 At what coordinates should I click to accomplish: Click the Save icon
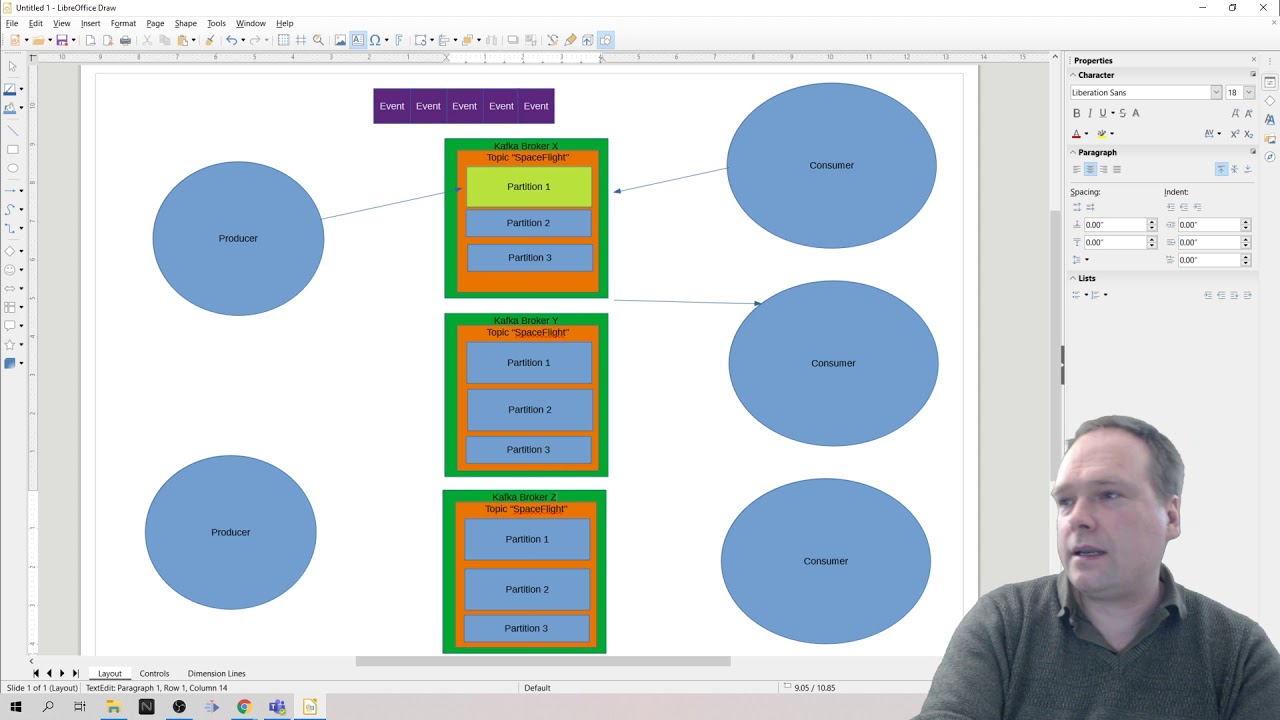(61, 40)
